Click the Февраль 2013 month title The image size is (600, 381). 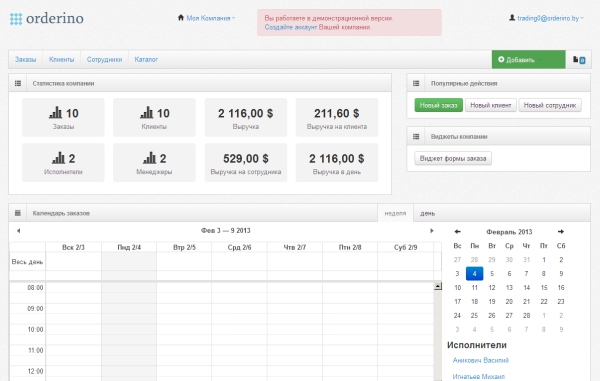tap(509, 232)
